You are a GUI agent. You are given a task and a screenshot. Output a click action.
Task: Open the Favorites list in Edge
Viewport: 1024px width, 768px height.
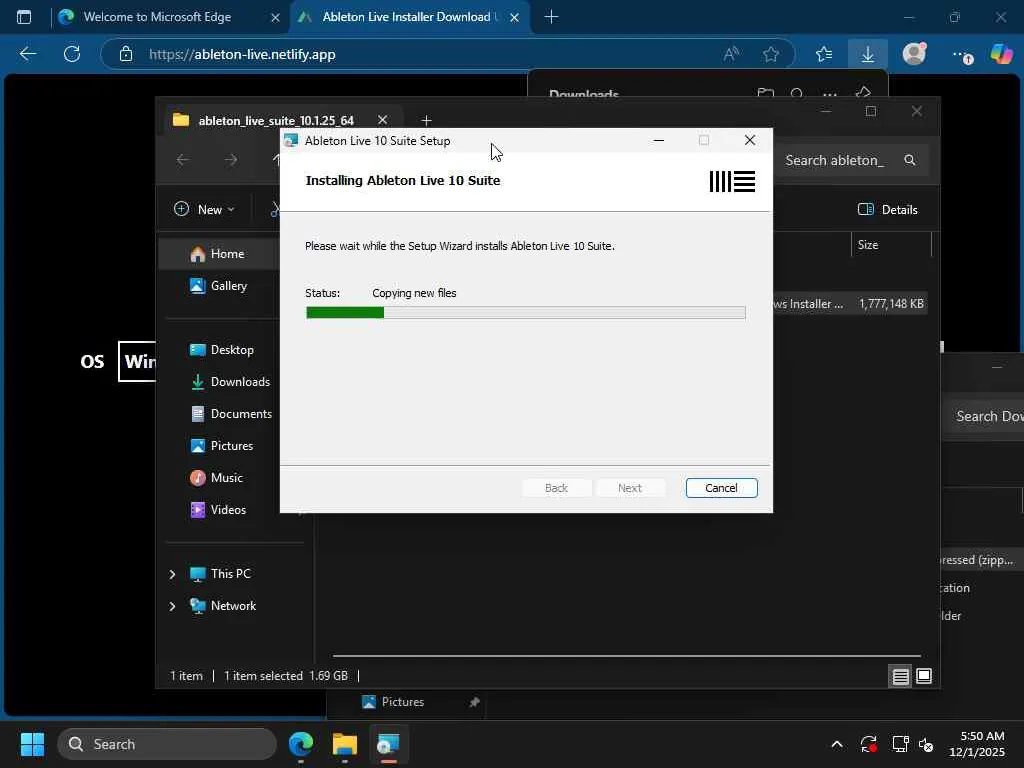tap(824, 54)
